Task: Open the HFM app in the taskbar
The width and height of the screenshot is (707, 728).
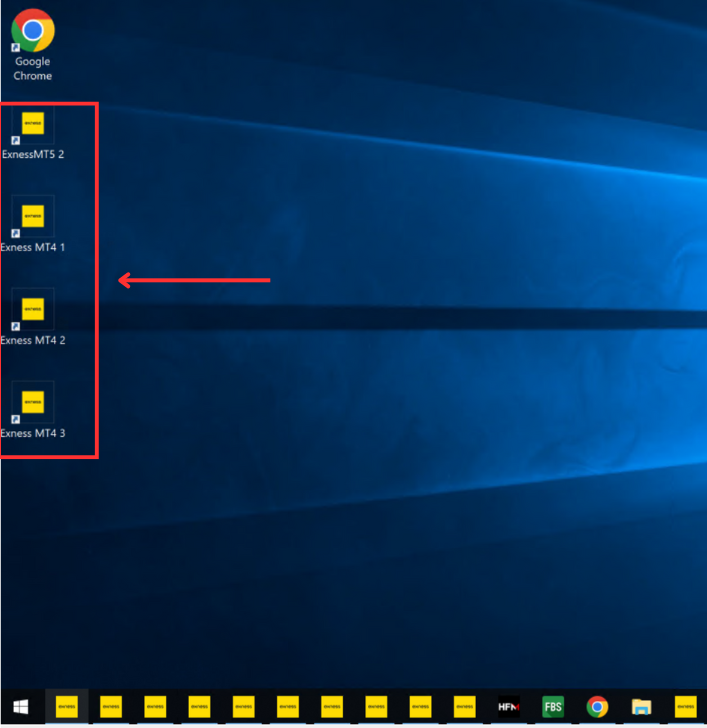Action: click(x=508, y=707)
